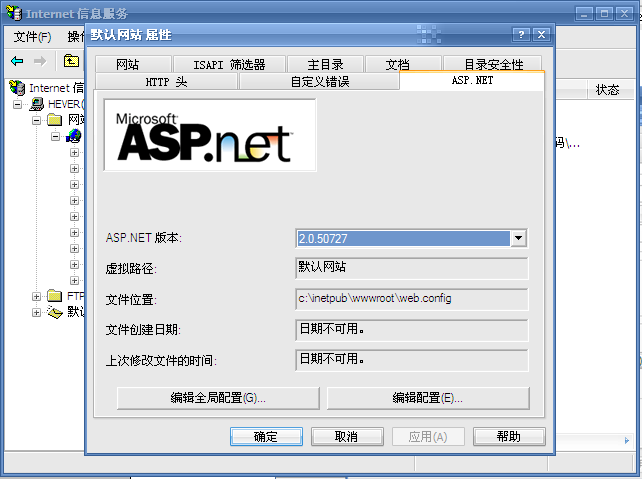This screenshot has height=479, width=642.
Task: Close the default website properties dialog
Action: 541,35
